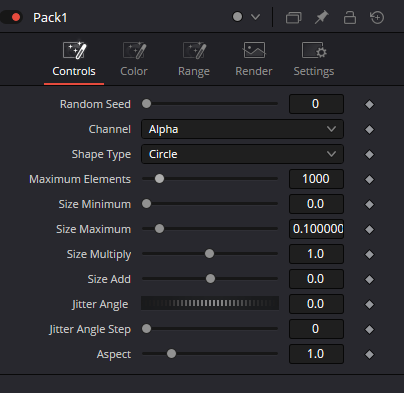The width and height of the screenshot is (404, 393).
Task: Add keyframe for Jitter Angle Step
Action: pyautogui.click(x=369, y=329)
